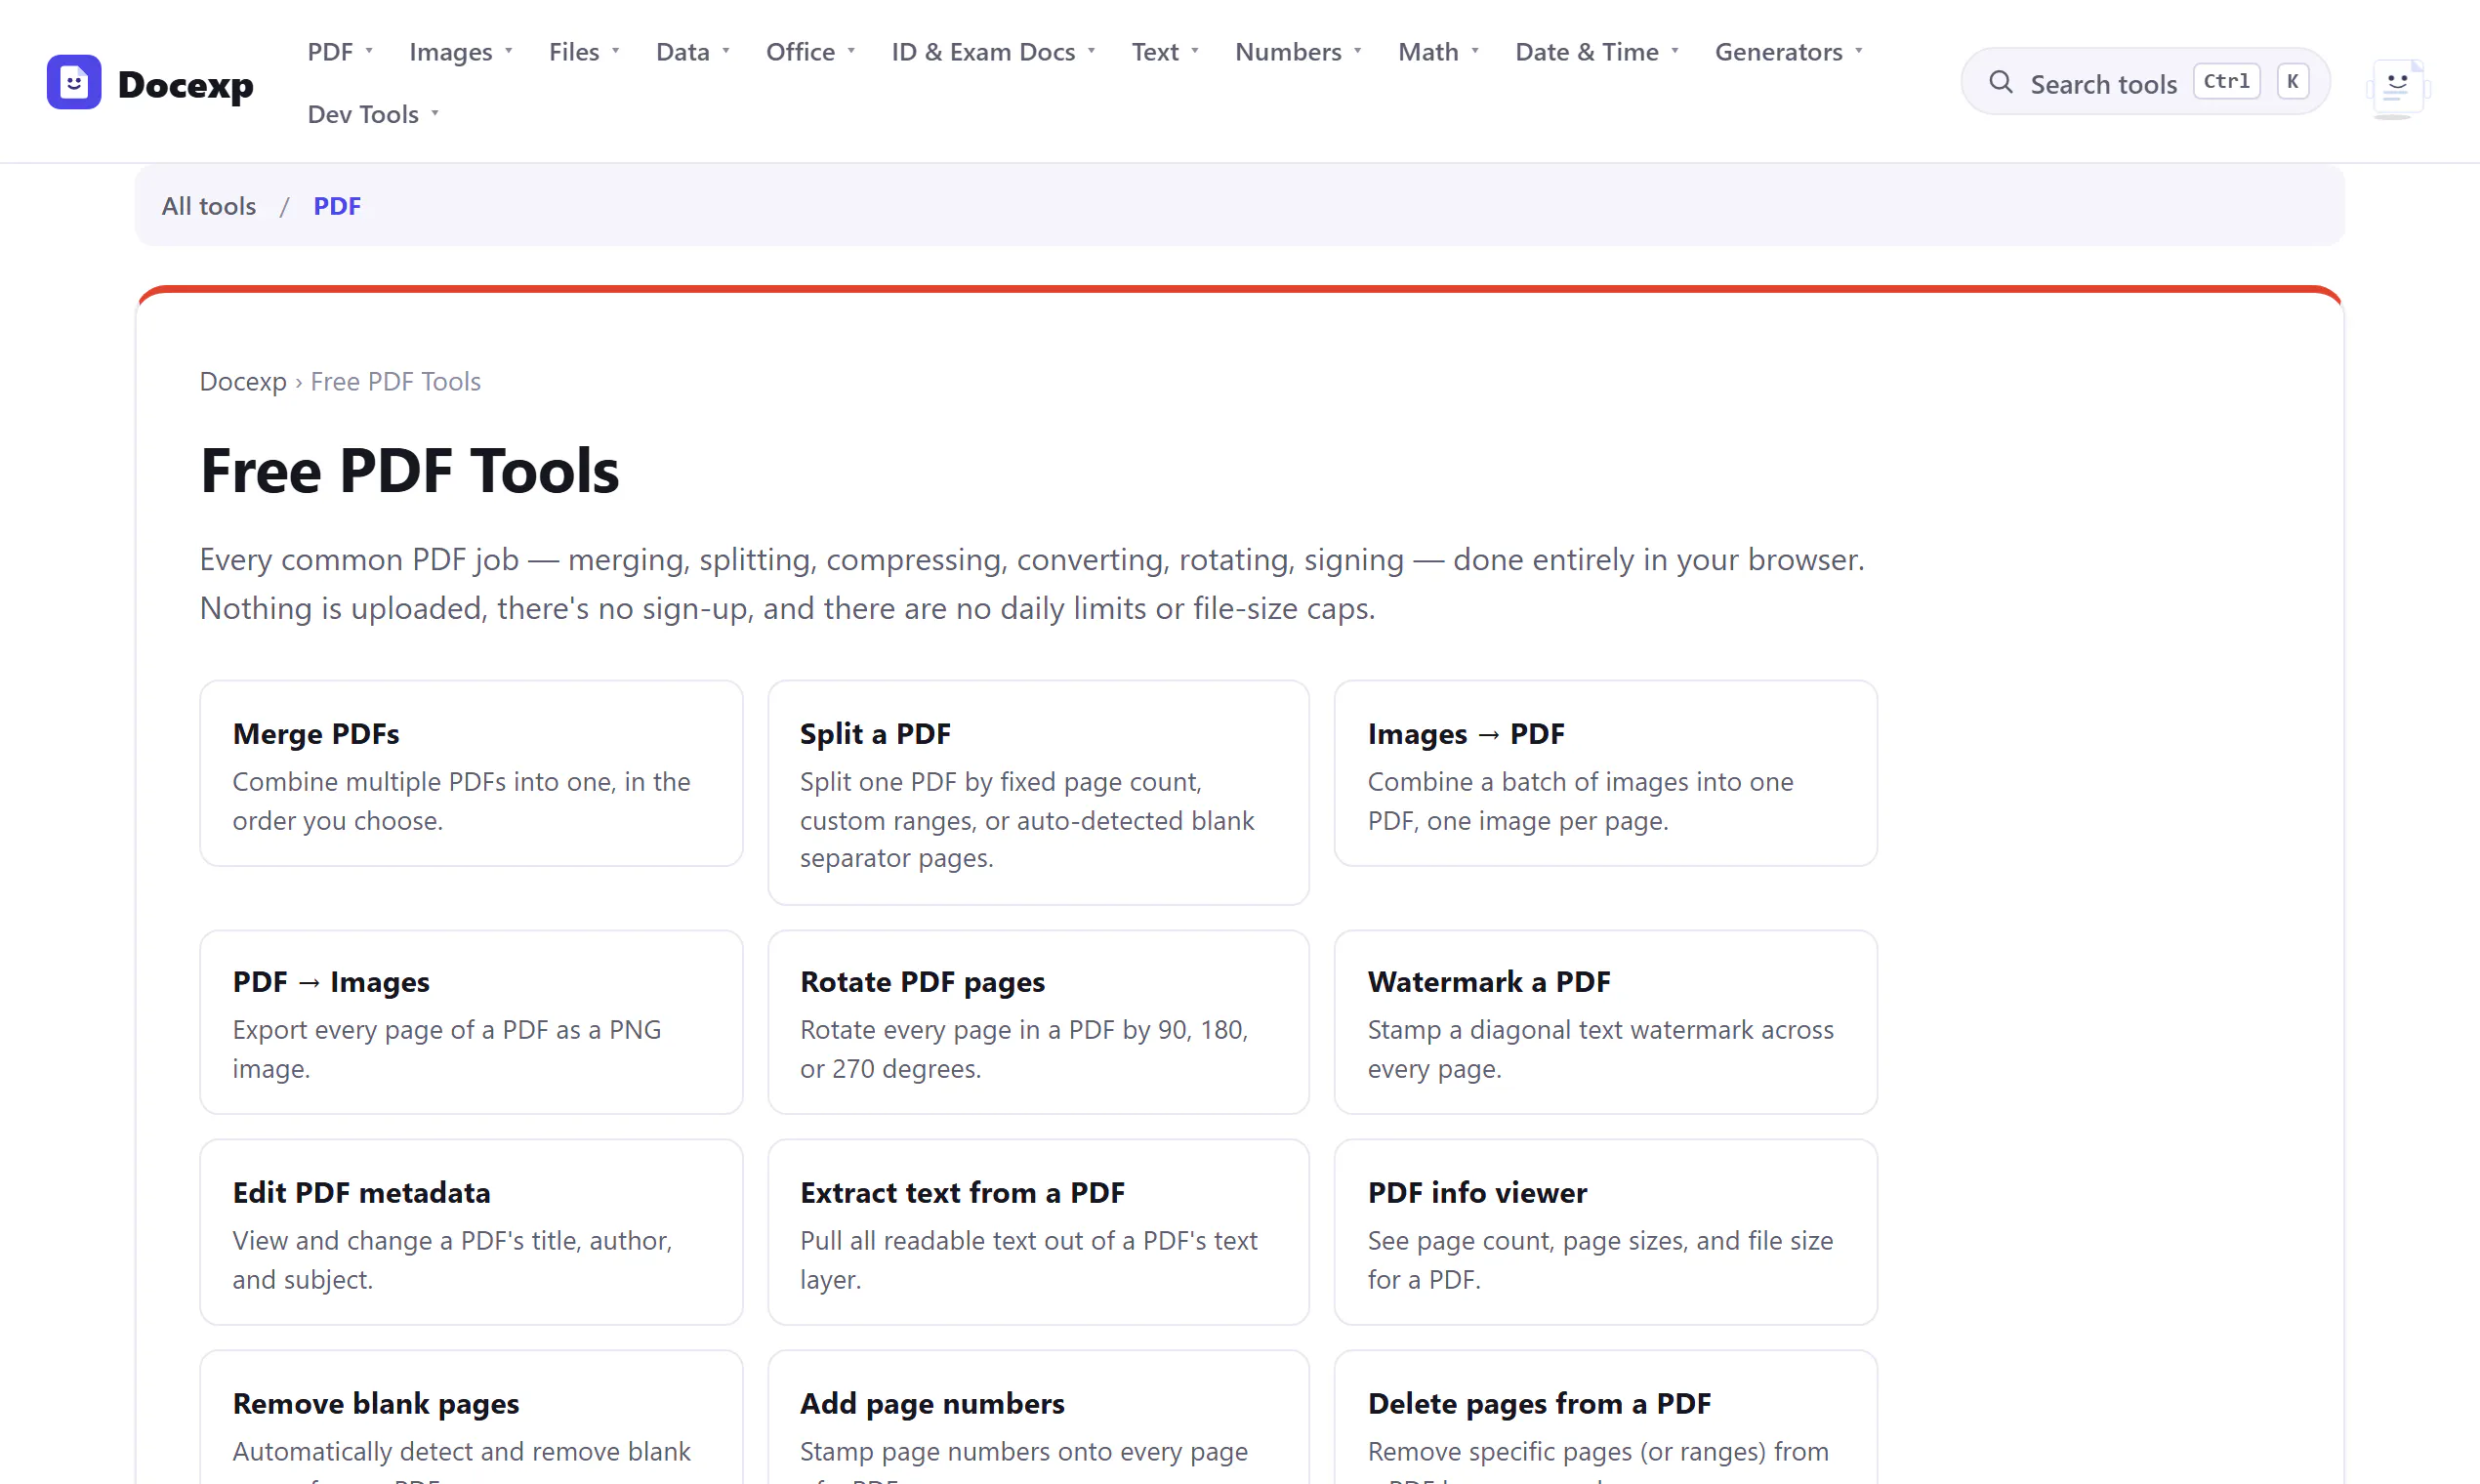Go to All tools breadcrumb
2480x1484 pixels.
point(209,206)
